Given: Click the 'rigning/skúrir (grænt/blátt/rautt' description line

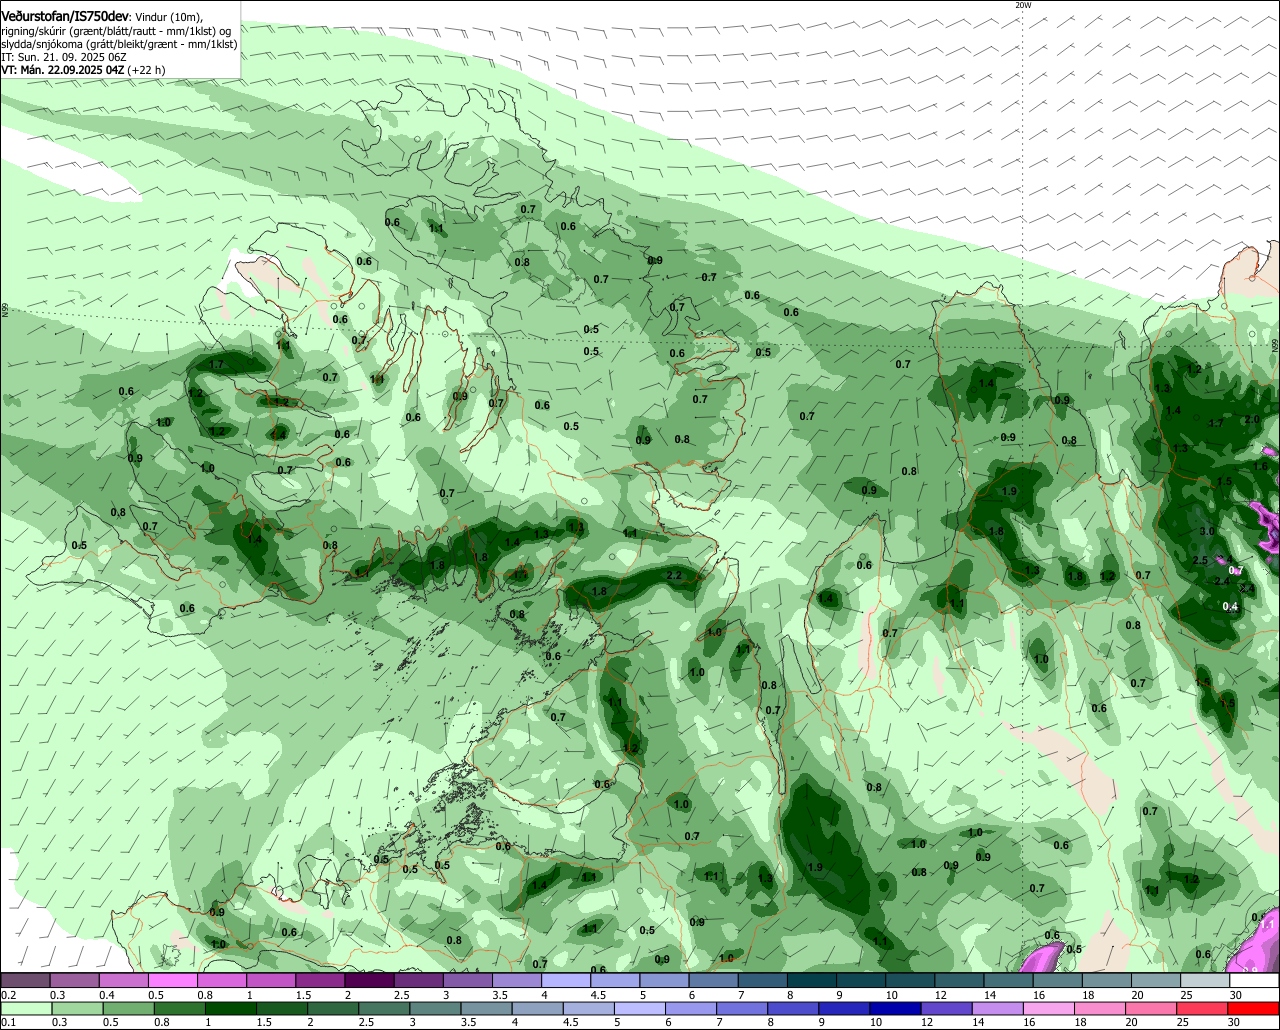Looking at the screenshot, I should point(116,31).
